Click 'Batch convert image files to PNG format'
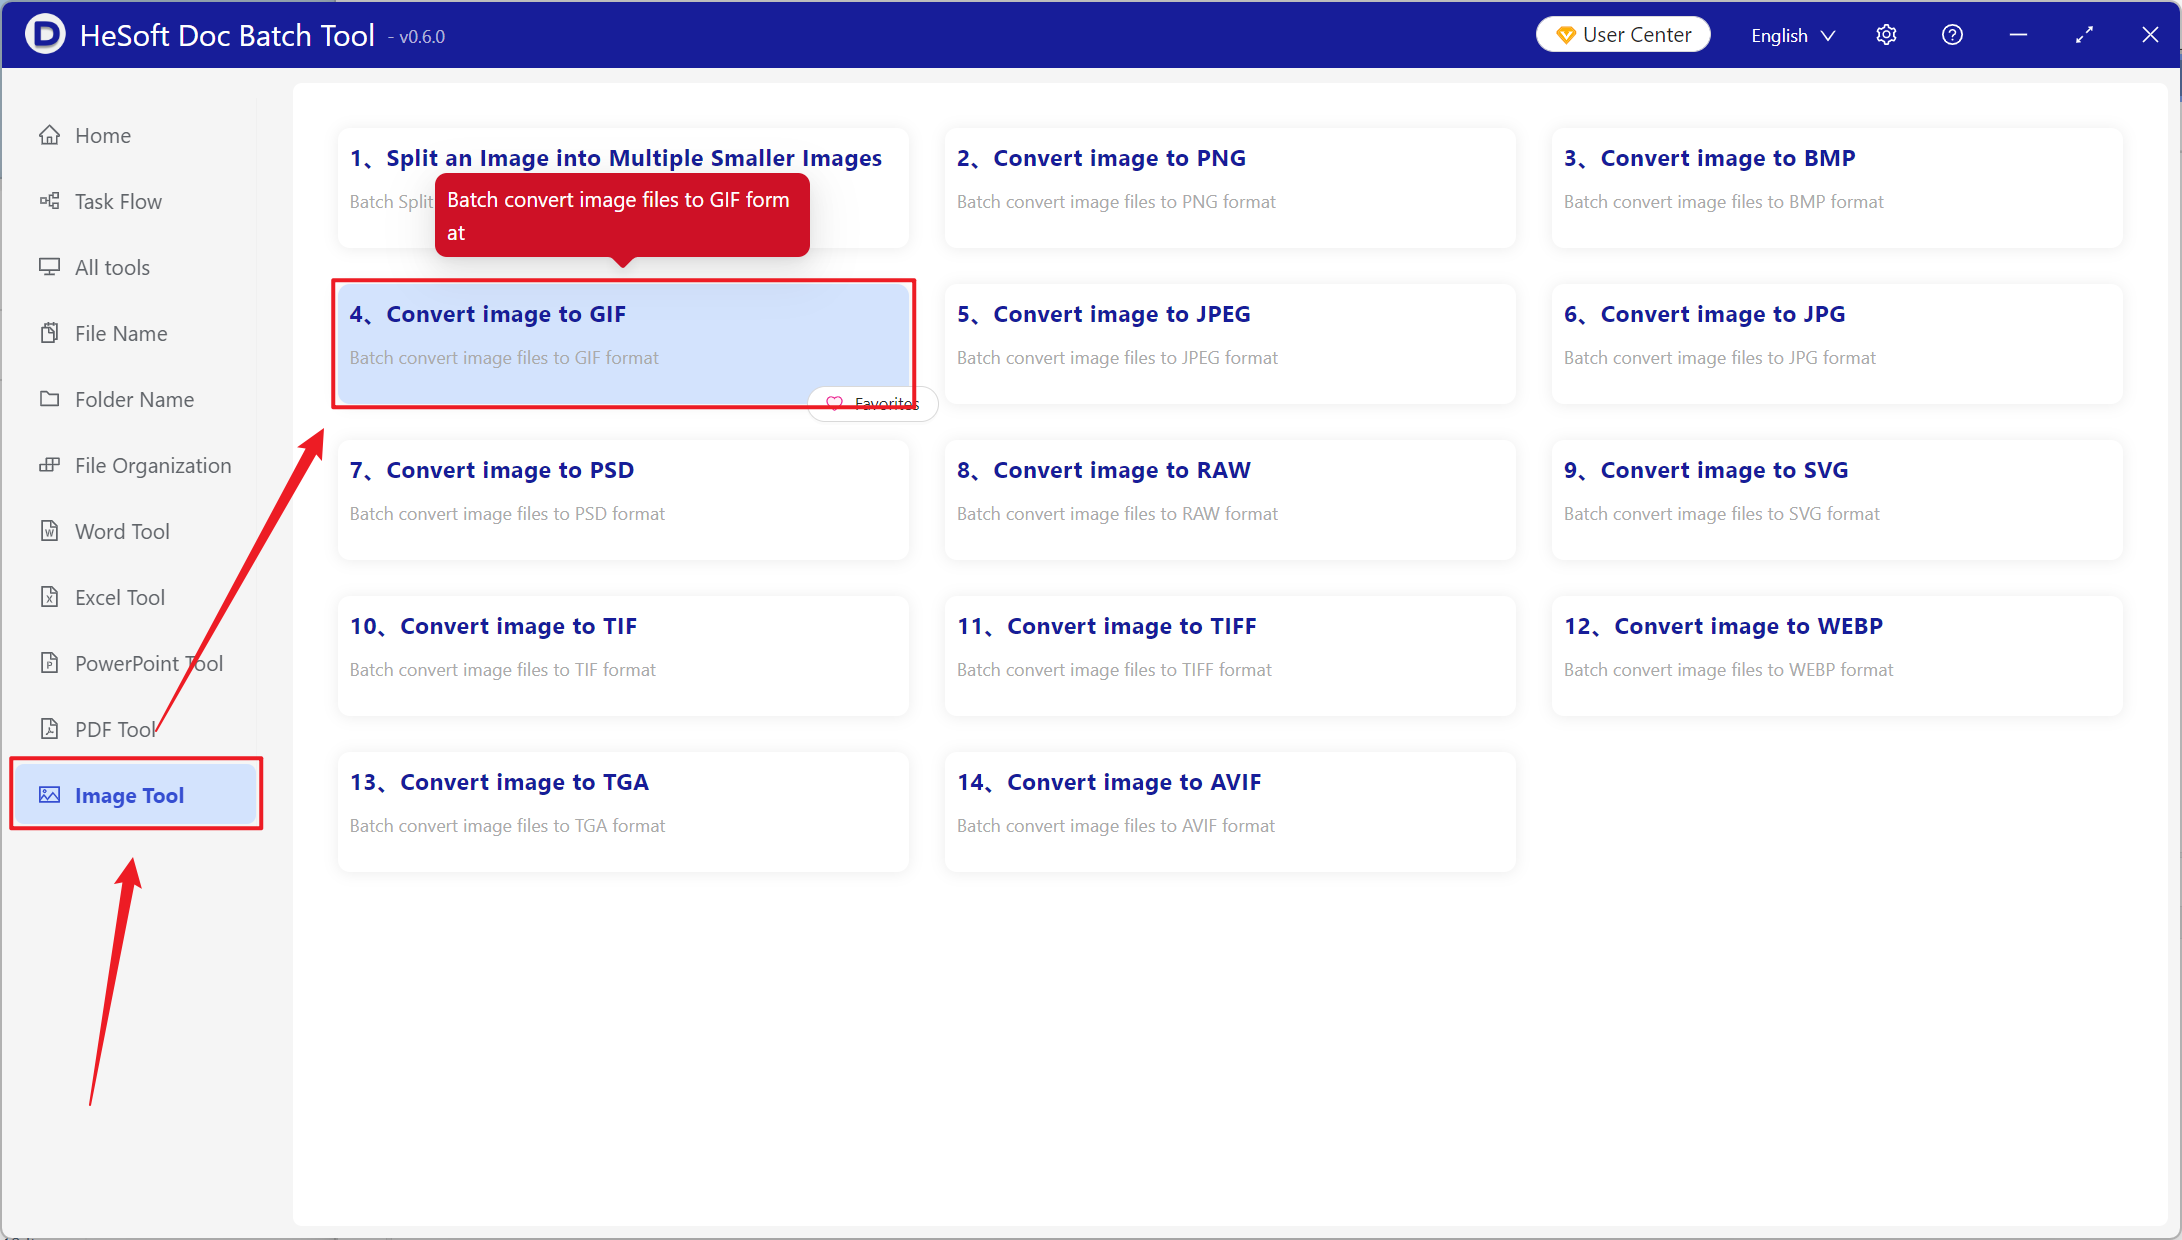2182x1240 pixels. [1116, 202]
